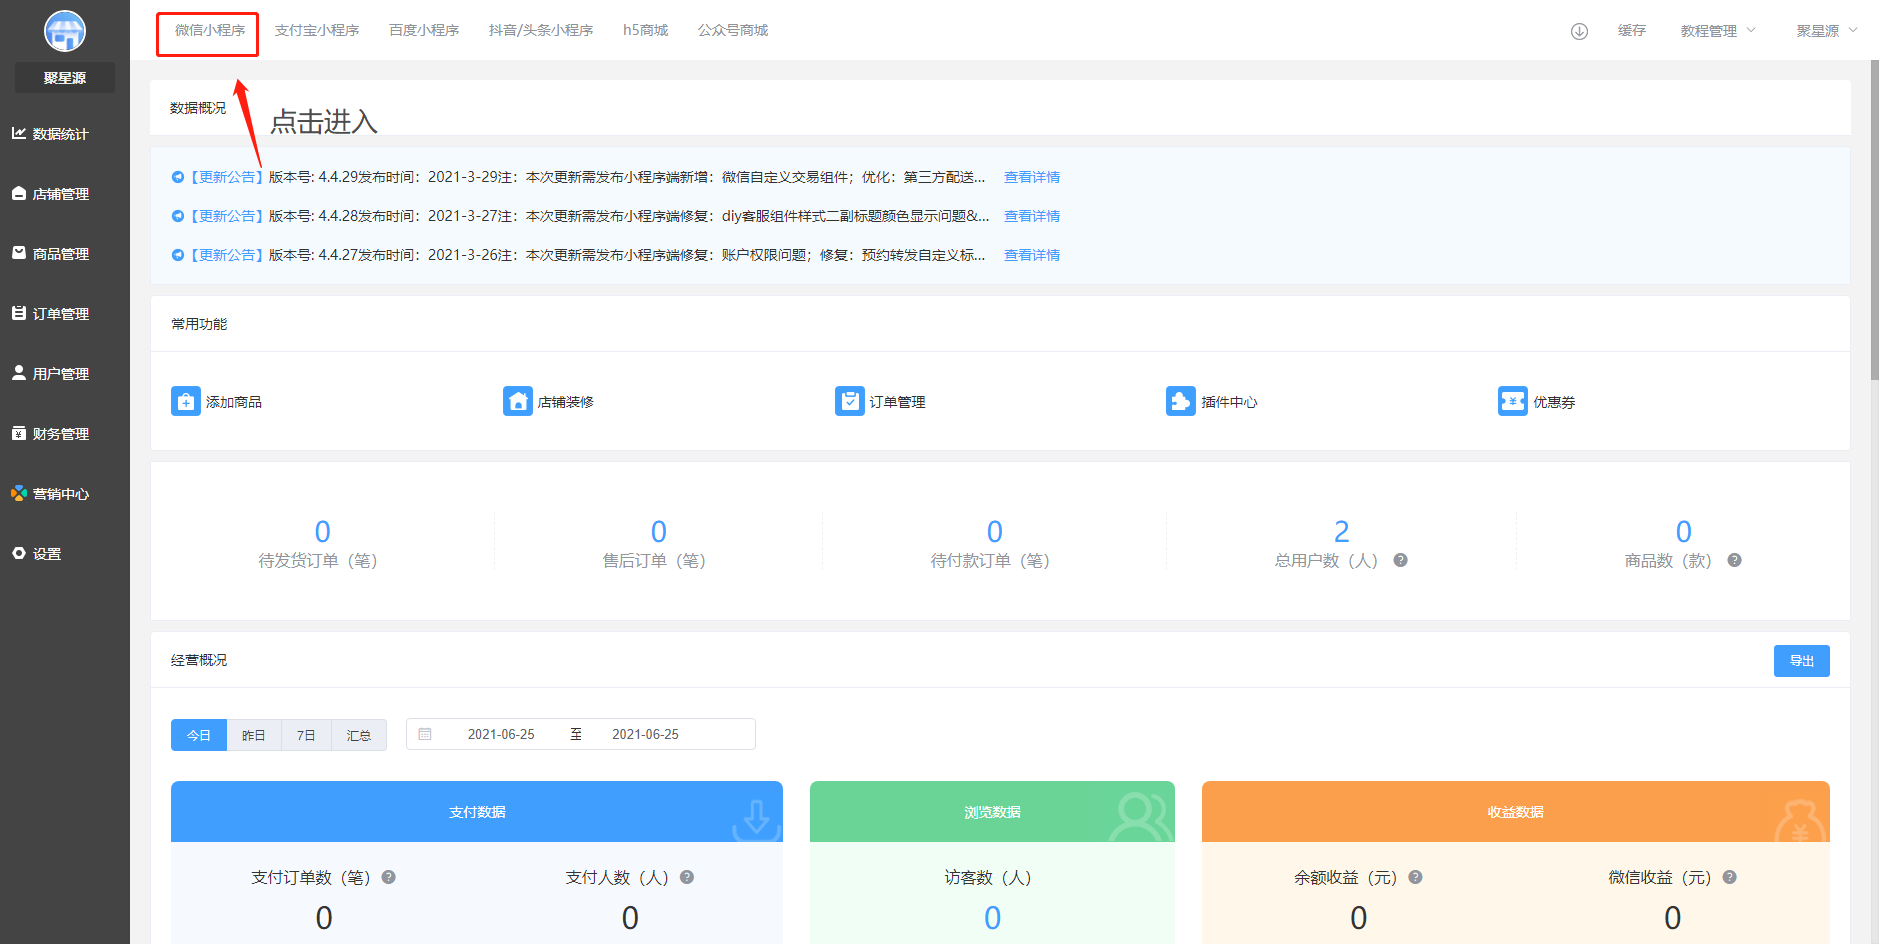Click the 售后订单 count
Screen dimensions: 1879x944
[659, 531]
